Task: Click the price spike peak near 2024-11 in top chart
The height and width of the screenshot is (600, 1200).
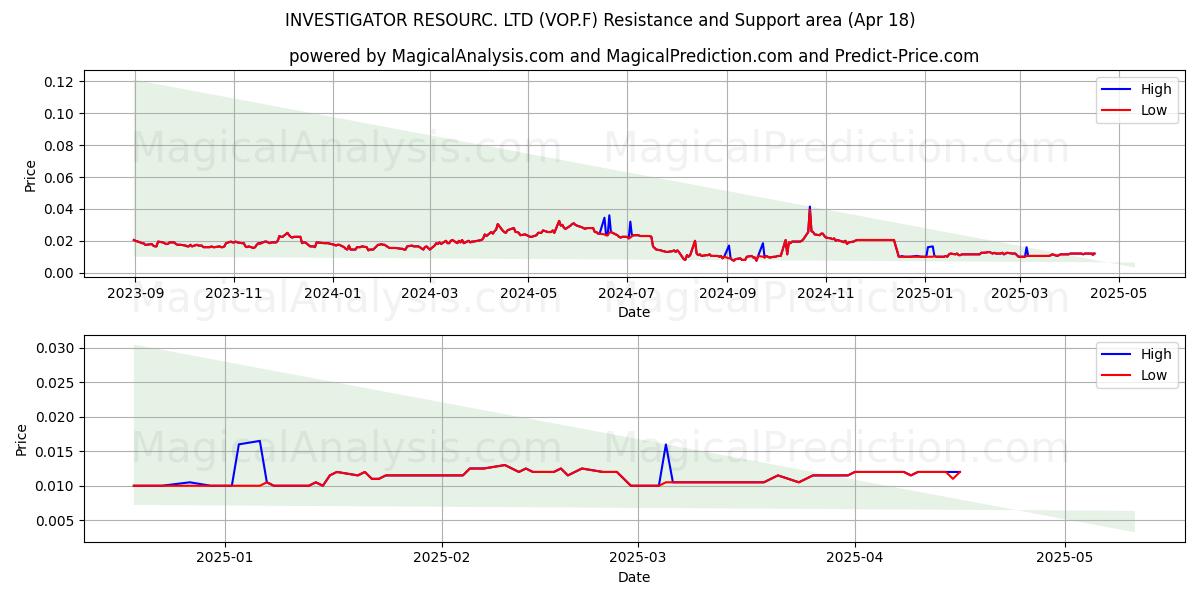Action: pyautogui.click(x=809, y=207)
